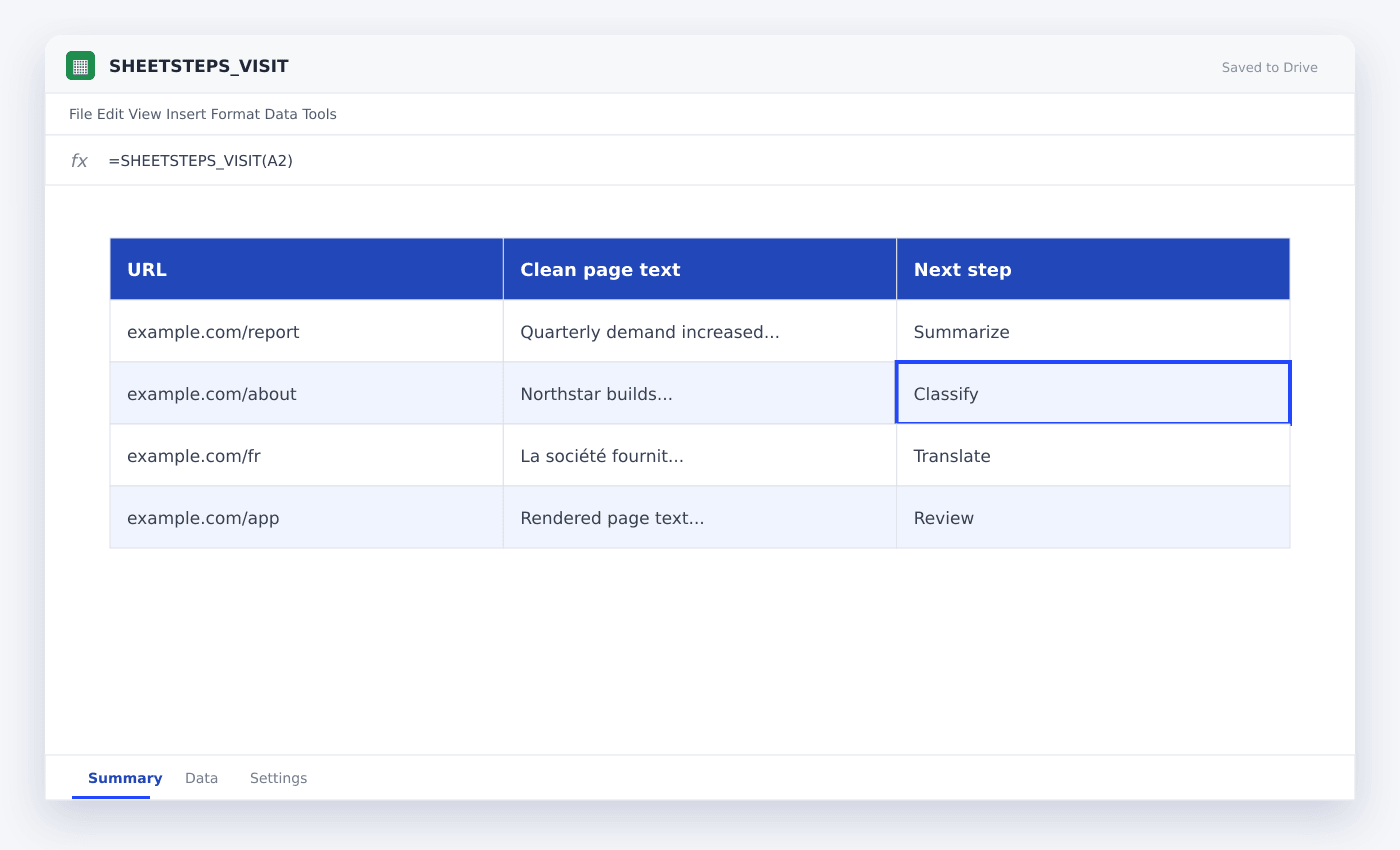Select the Next step column header
Viewport: 1400px width, 850px height.
[1093, 269]
